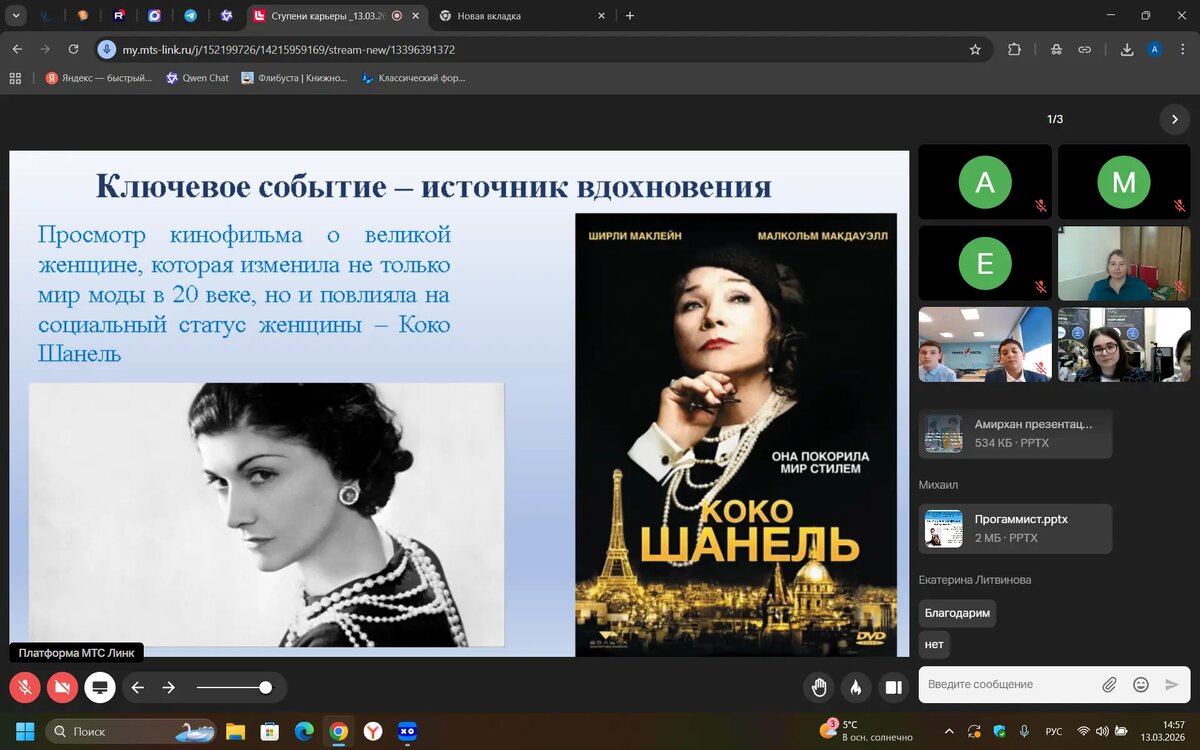Image resolution: width=1200 pixels, height=750 pixels.
Task: Switch the РУС keyboard language
Action: (1054, 731)
